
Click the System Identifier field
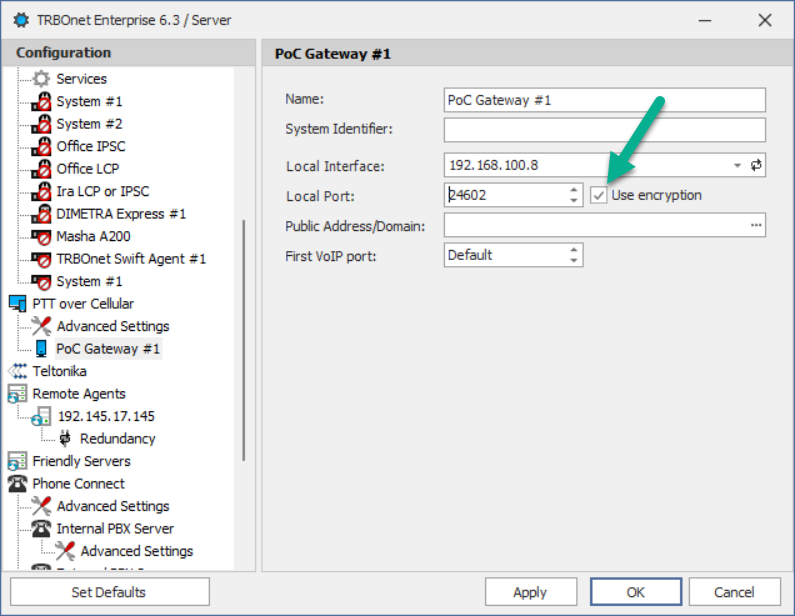point(605,130)
